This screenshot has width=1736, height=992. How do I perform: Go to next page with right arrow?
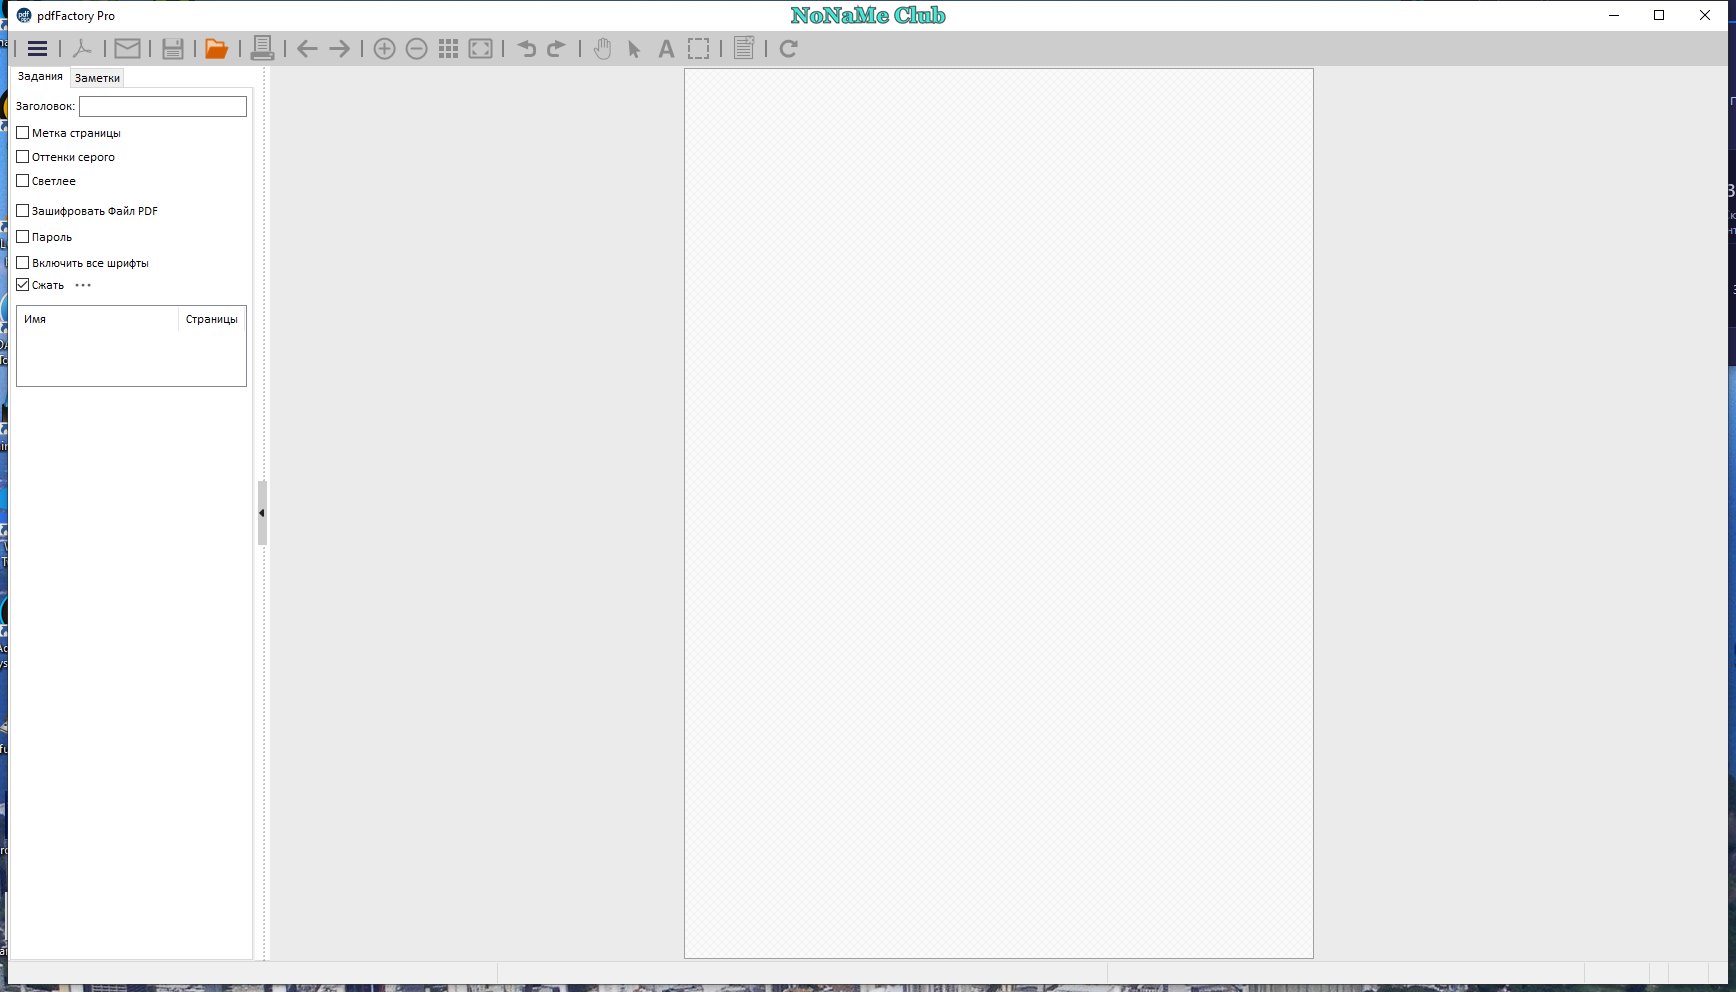[x=340, y=48]
